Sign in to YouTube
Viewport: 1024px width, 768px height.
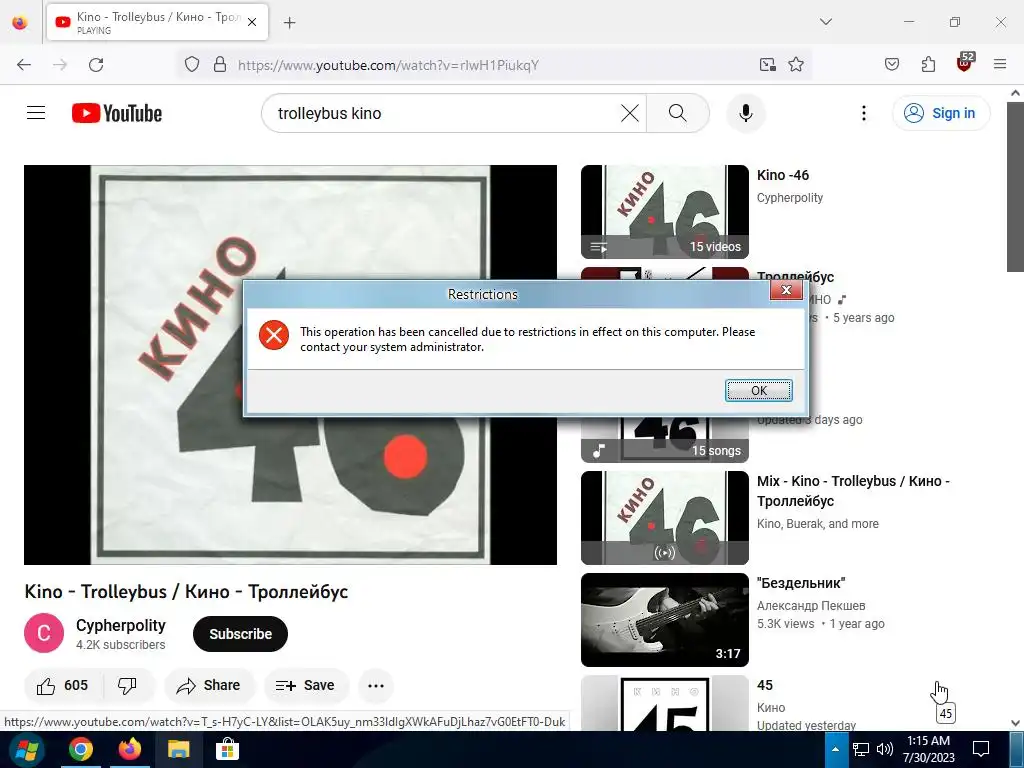940,113
